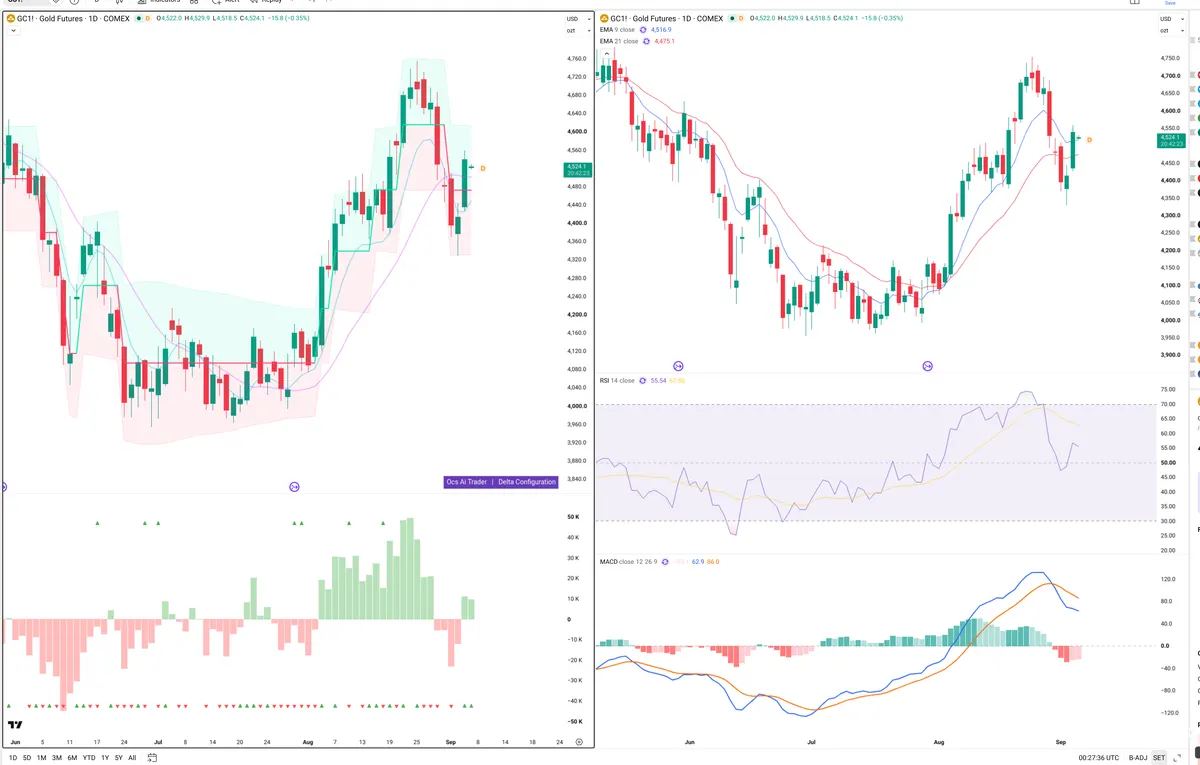Toggle the SET settlement option
1200x765 pixels.
click(1159, 758)
